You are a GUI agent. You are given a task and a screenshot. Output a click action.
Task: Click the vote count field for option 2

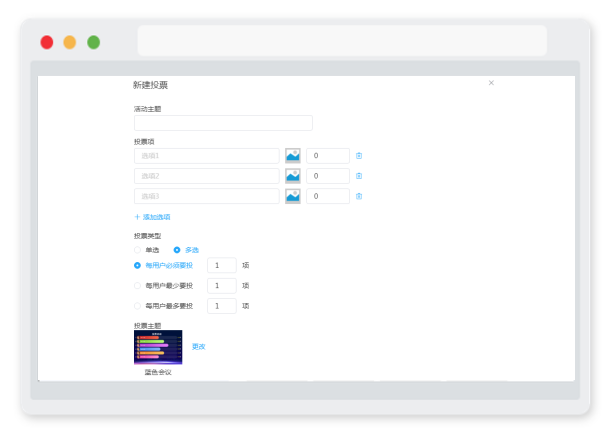click(328, 176)
